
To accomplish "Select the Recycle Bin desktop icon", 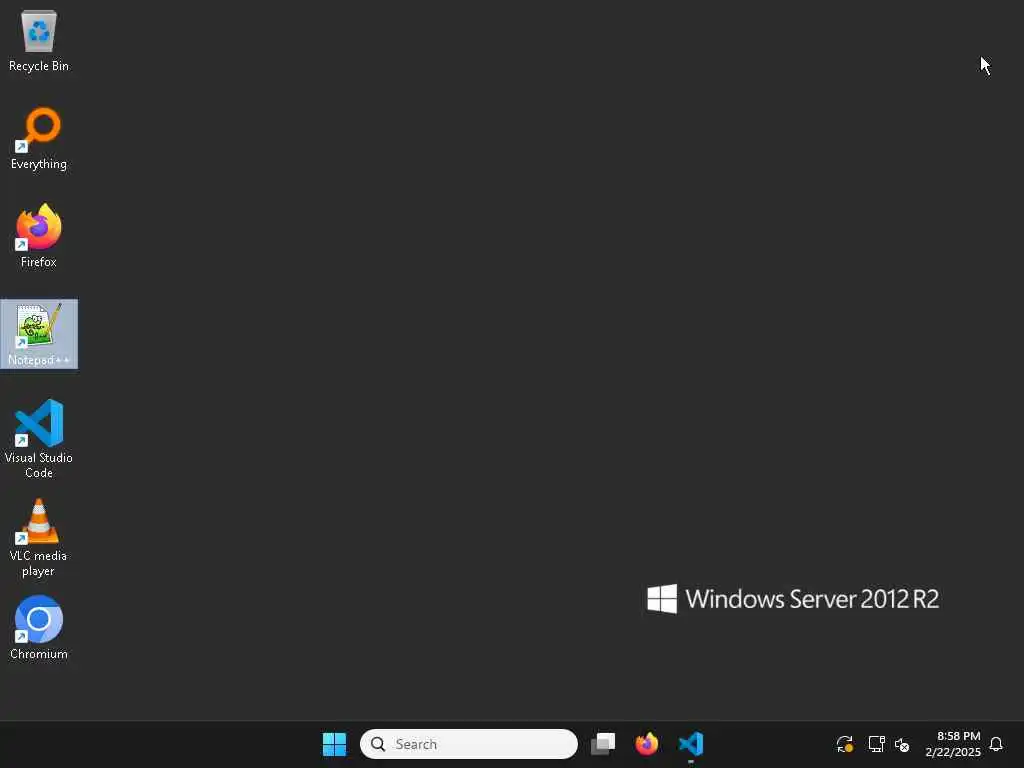I will [x=39, y=40].
